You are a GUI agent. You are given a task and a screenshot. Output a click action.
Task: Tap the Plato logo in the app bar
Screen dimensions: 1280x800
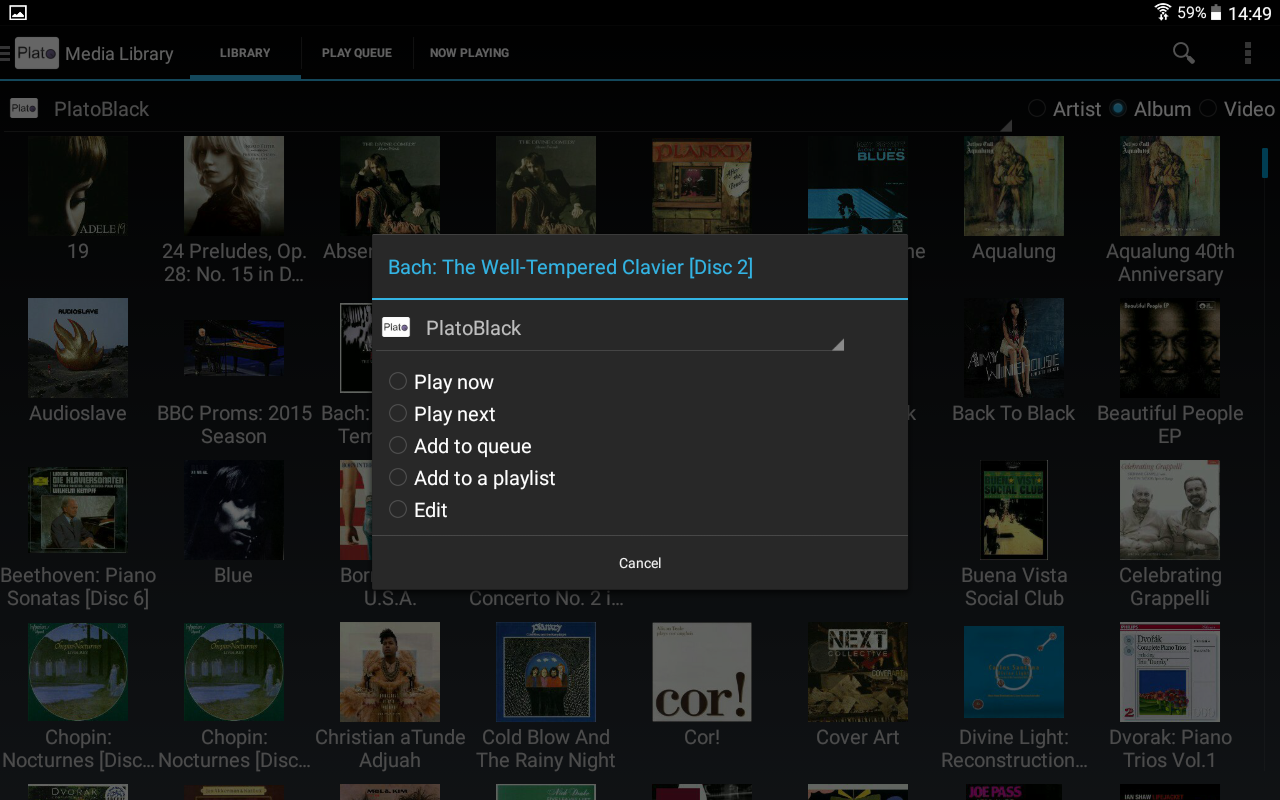point(36,52)
